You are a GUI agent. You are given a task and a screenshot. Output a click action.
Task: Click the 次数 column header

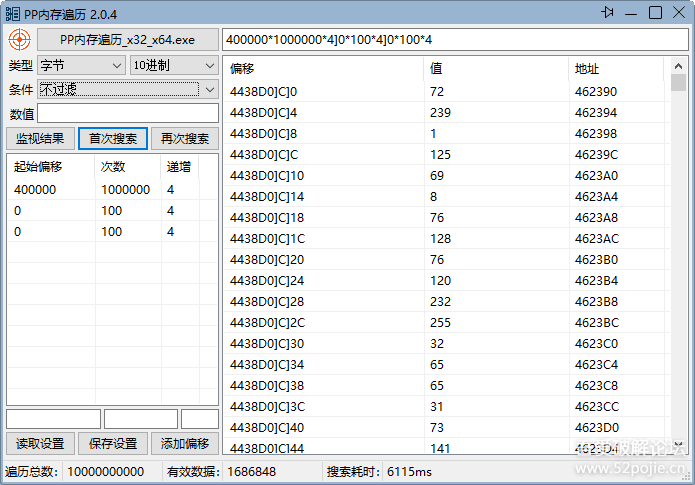point(128,167)
